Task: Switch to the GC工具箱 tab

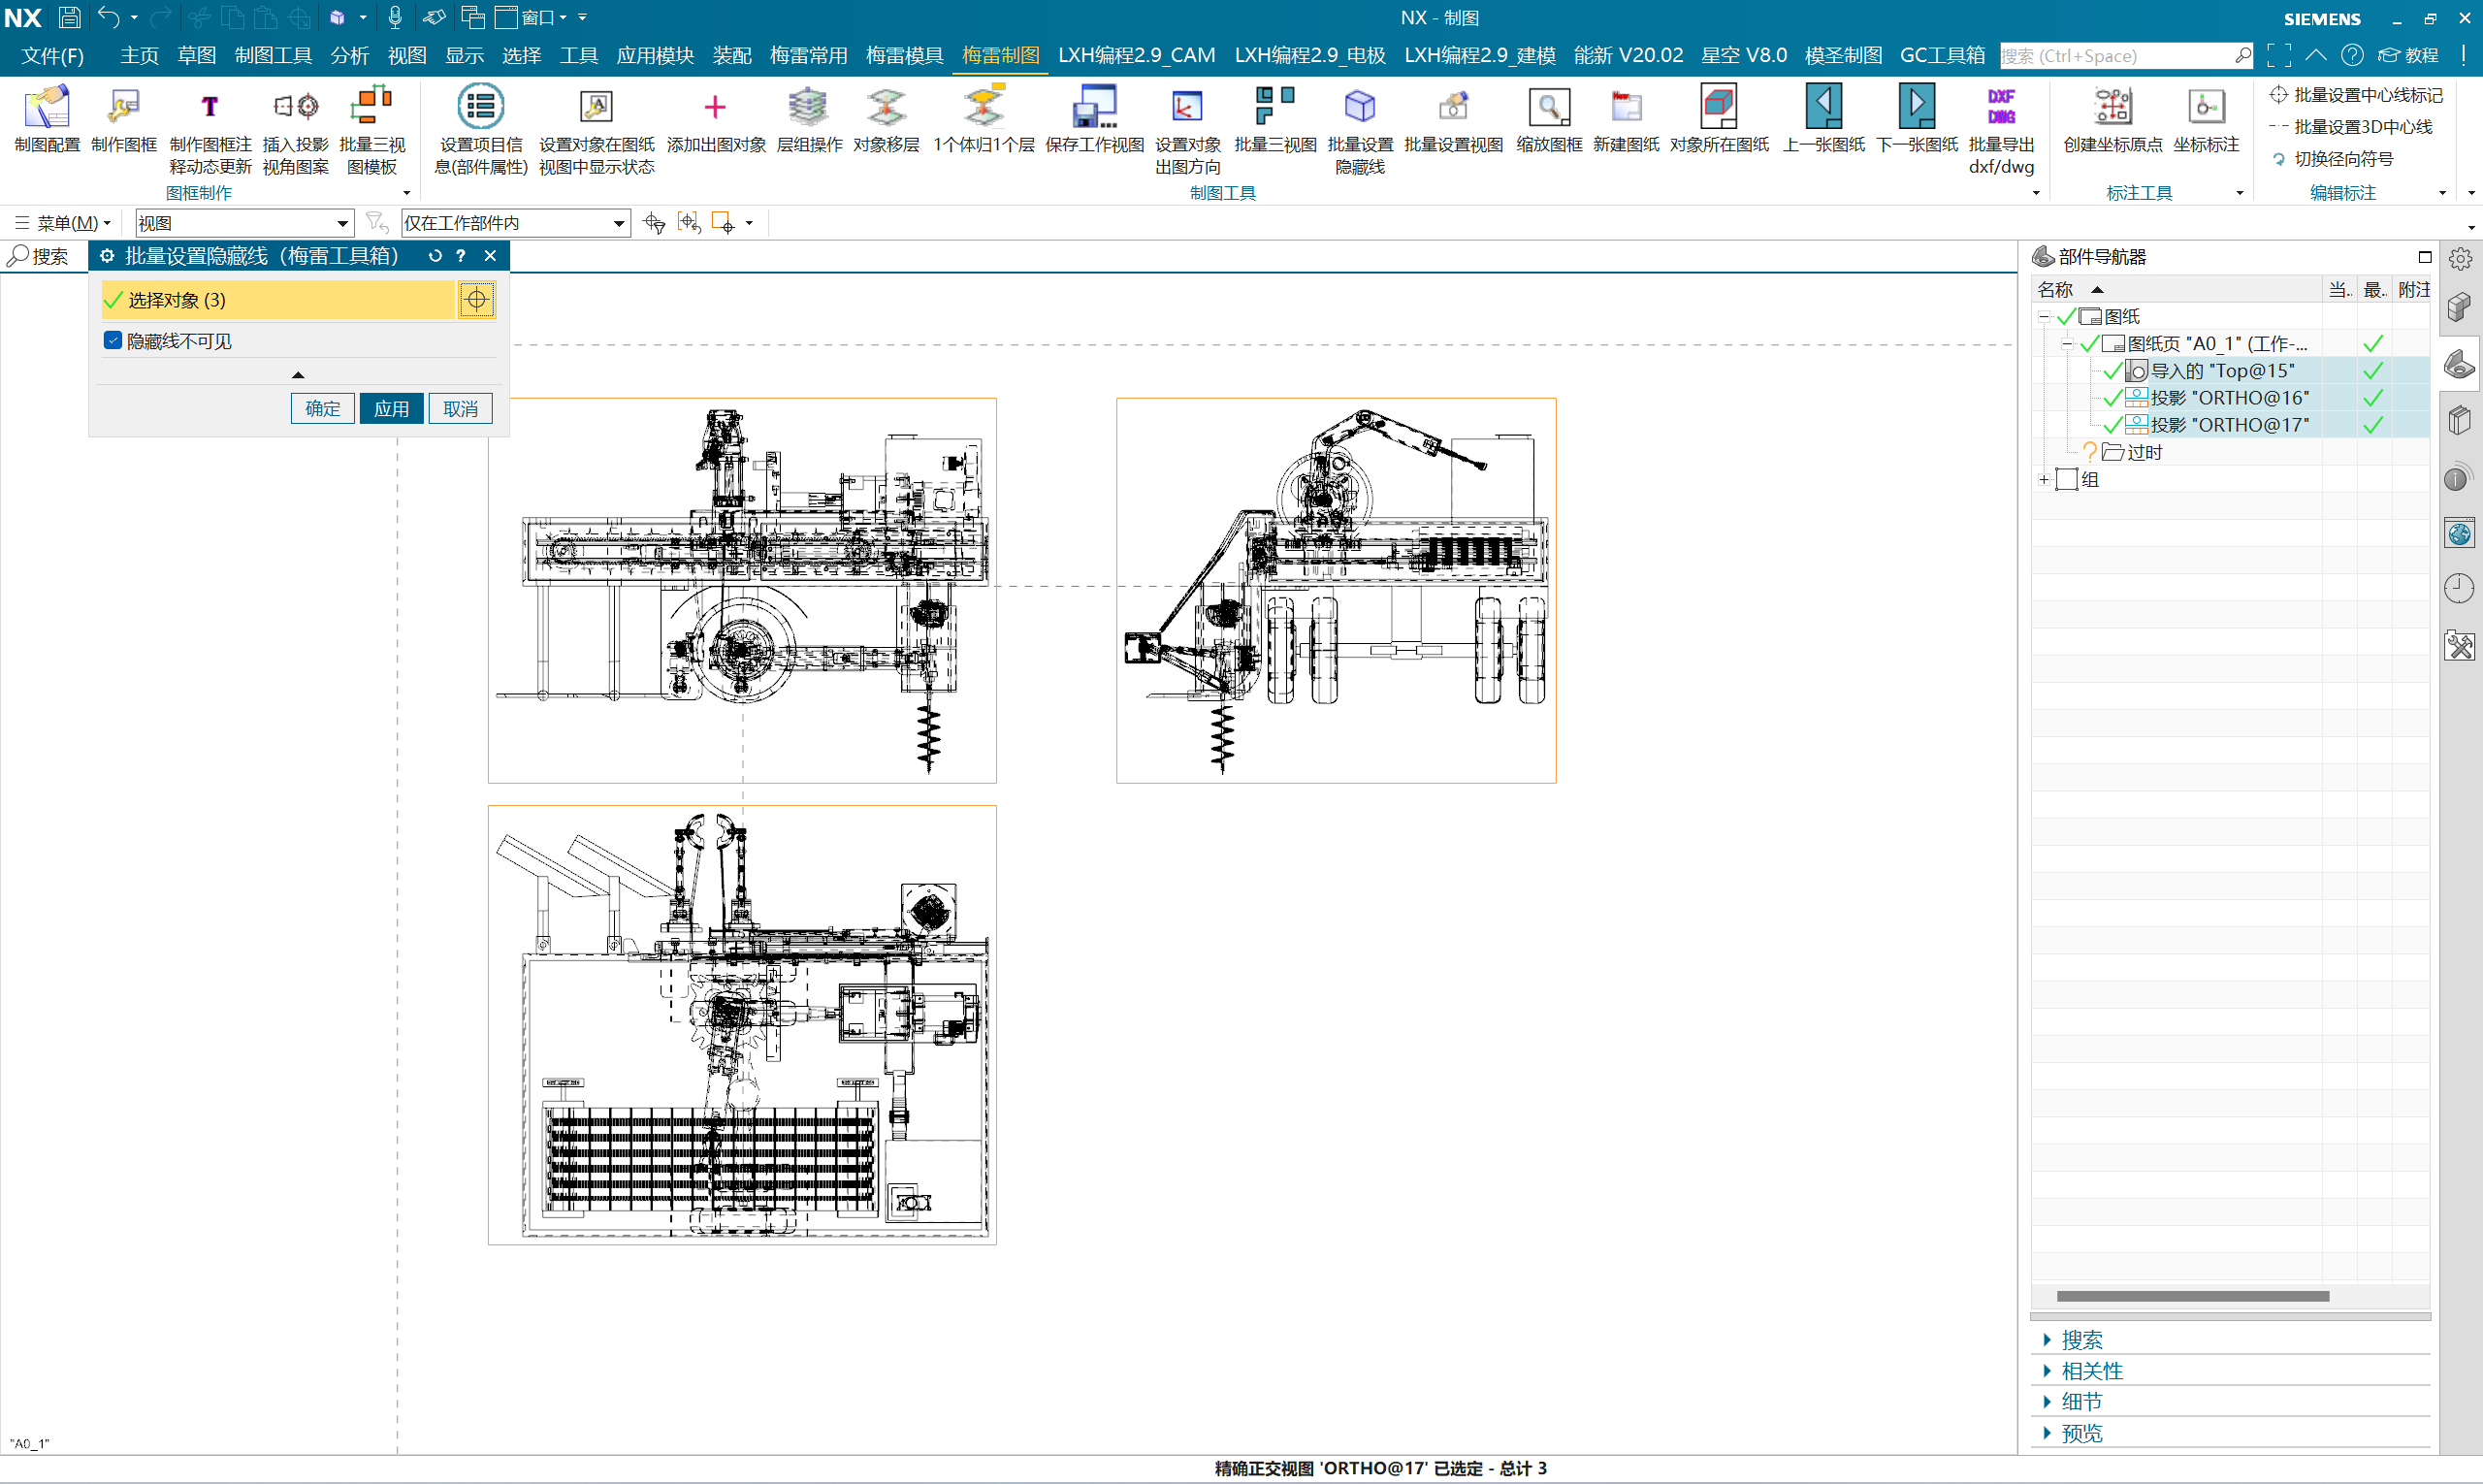Action: pos(1942,55)
